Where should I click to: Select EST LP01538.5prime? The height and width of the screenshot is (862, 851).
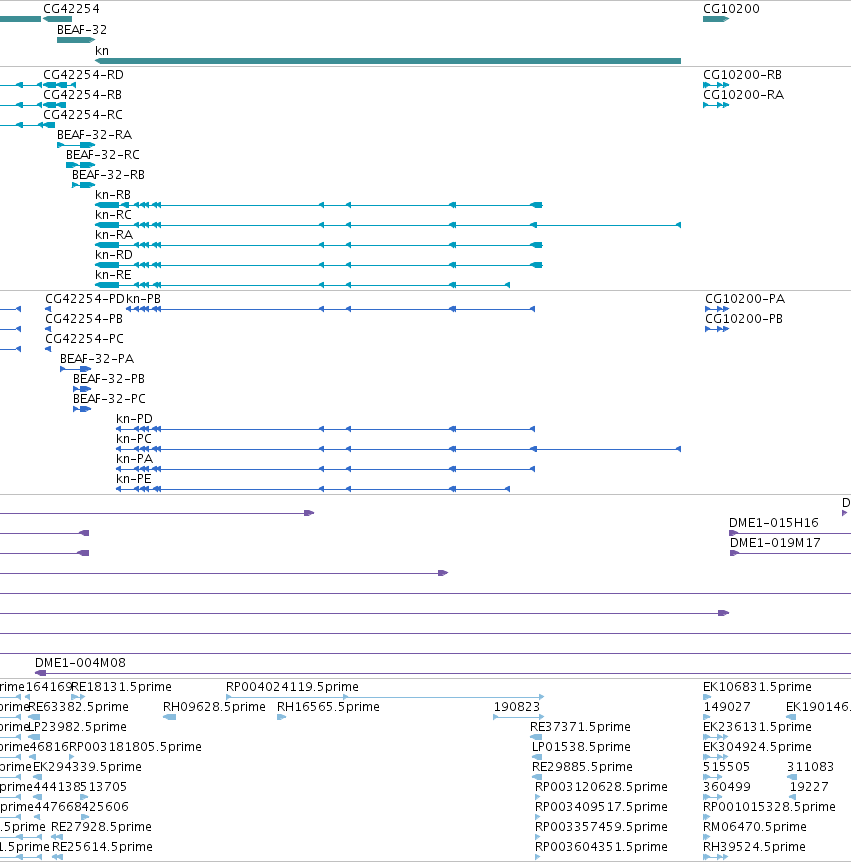[581, 747]
